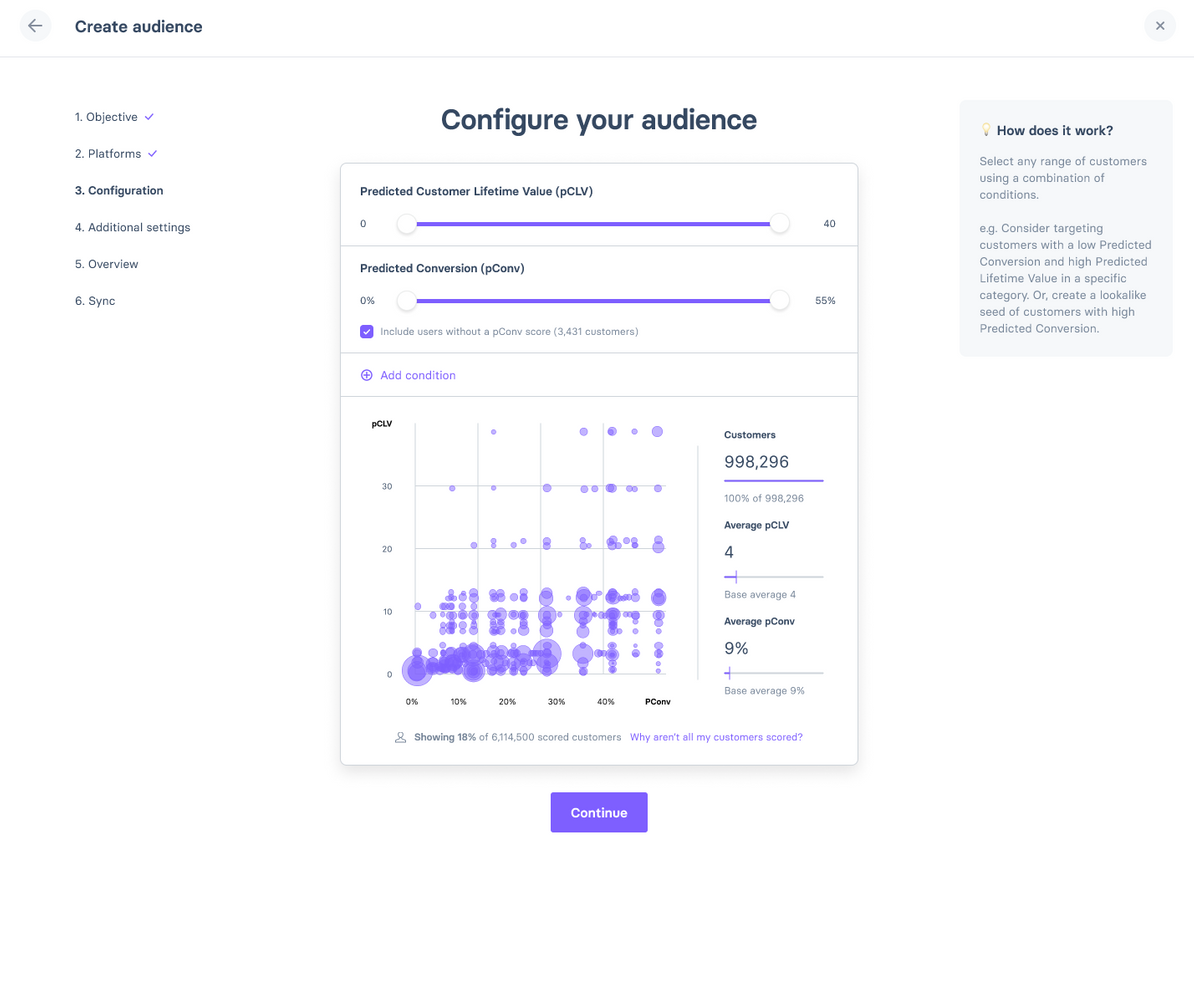Select the Sync step
Screen dimensions: 1194x987
(95, 301)
